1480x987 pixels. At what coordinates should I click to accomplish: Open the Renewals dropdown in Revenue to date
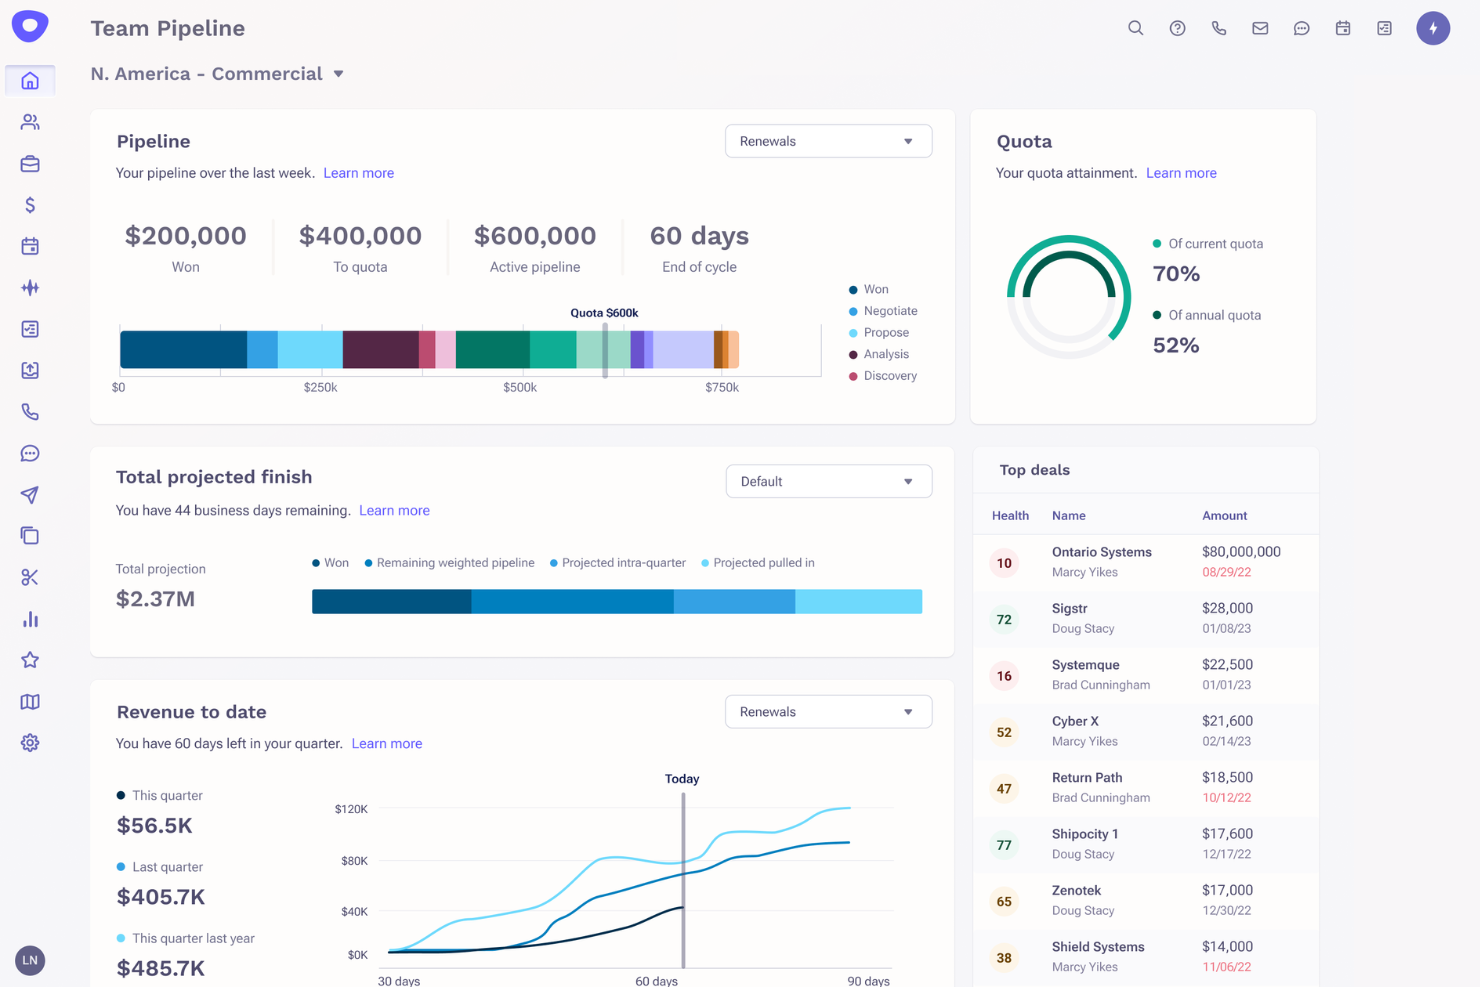click(x=829, y=712)
